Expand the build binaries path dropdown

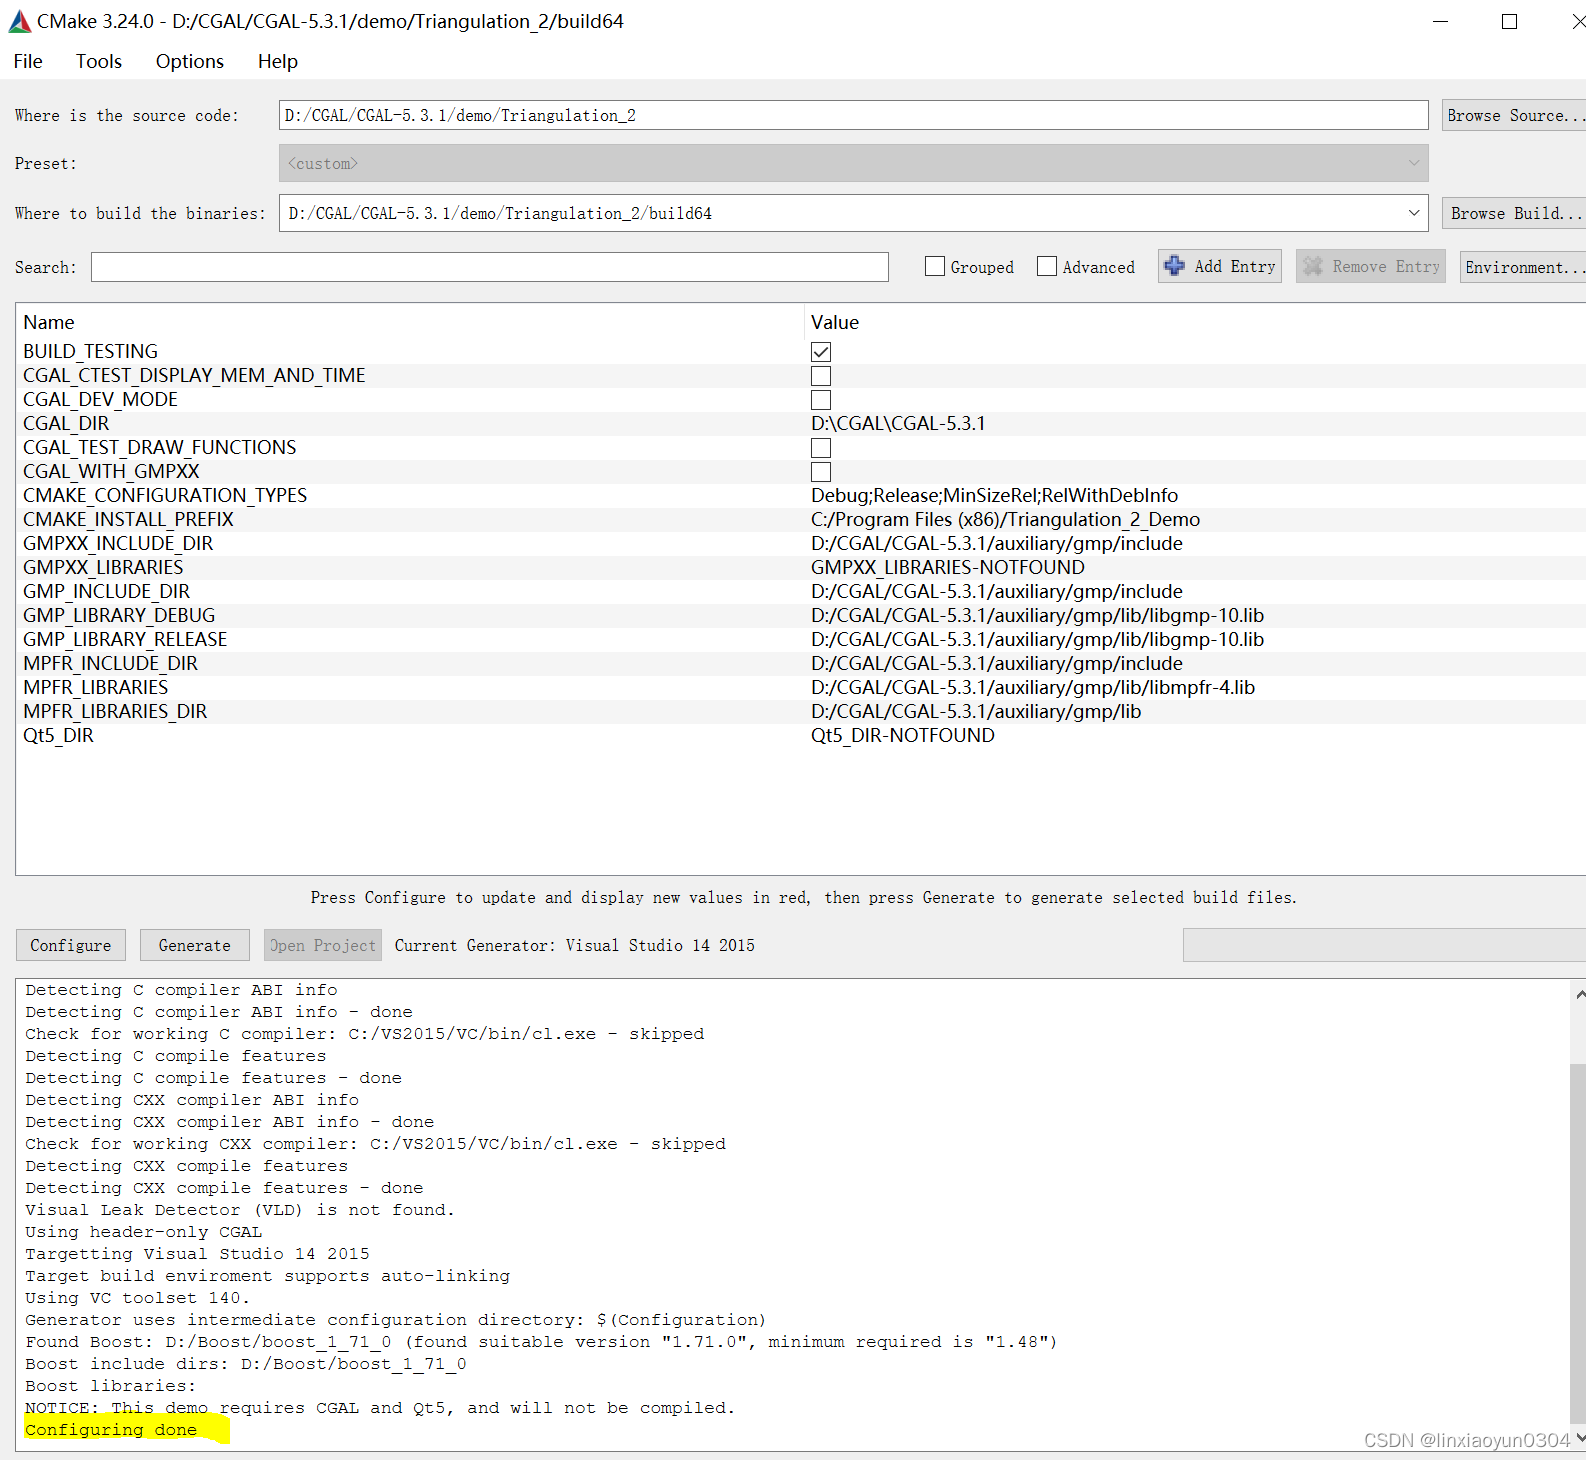coord(1414,213)
